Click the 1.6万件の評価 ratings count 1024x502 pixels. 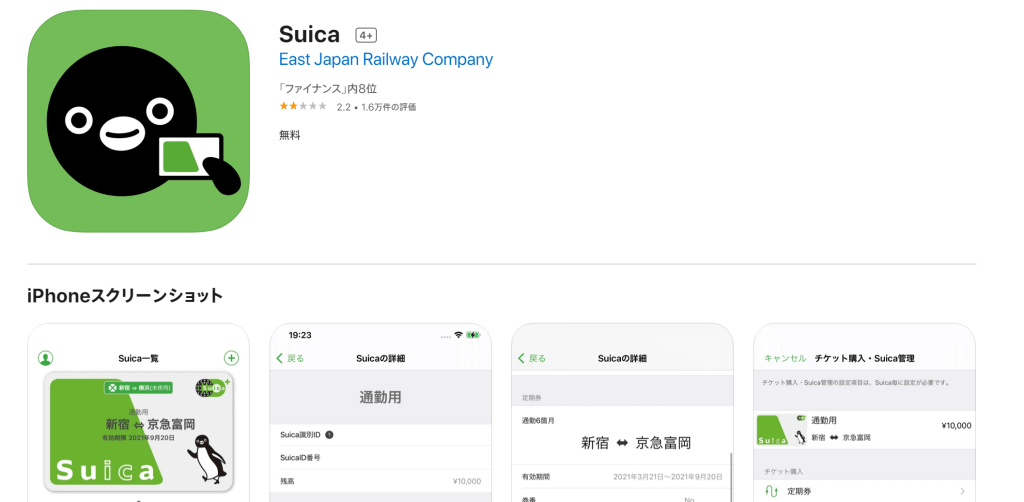[x=389, y=107]
